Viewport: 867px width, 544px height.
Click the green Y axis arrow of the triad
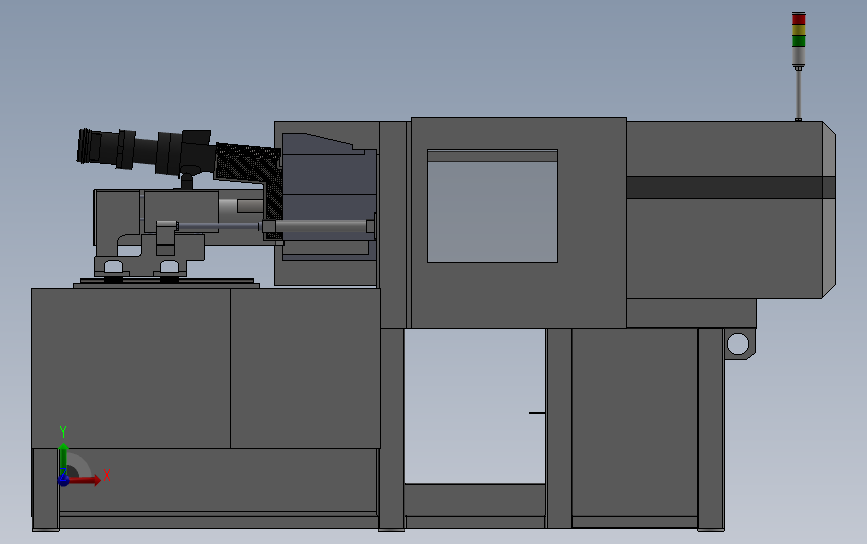pos(63,457)
